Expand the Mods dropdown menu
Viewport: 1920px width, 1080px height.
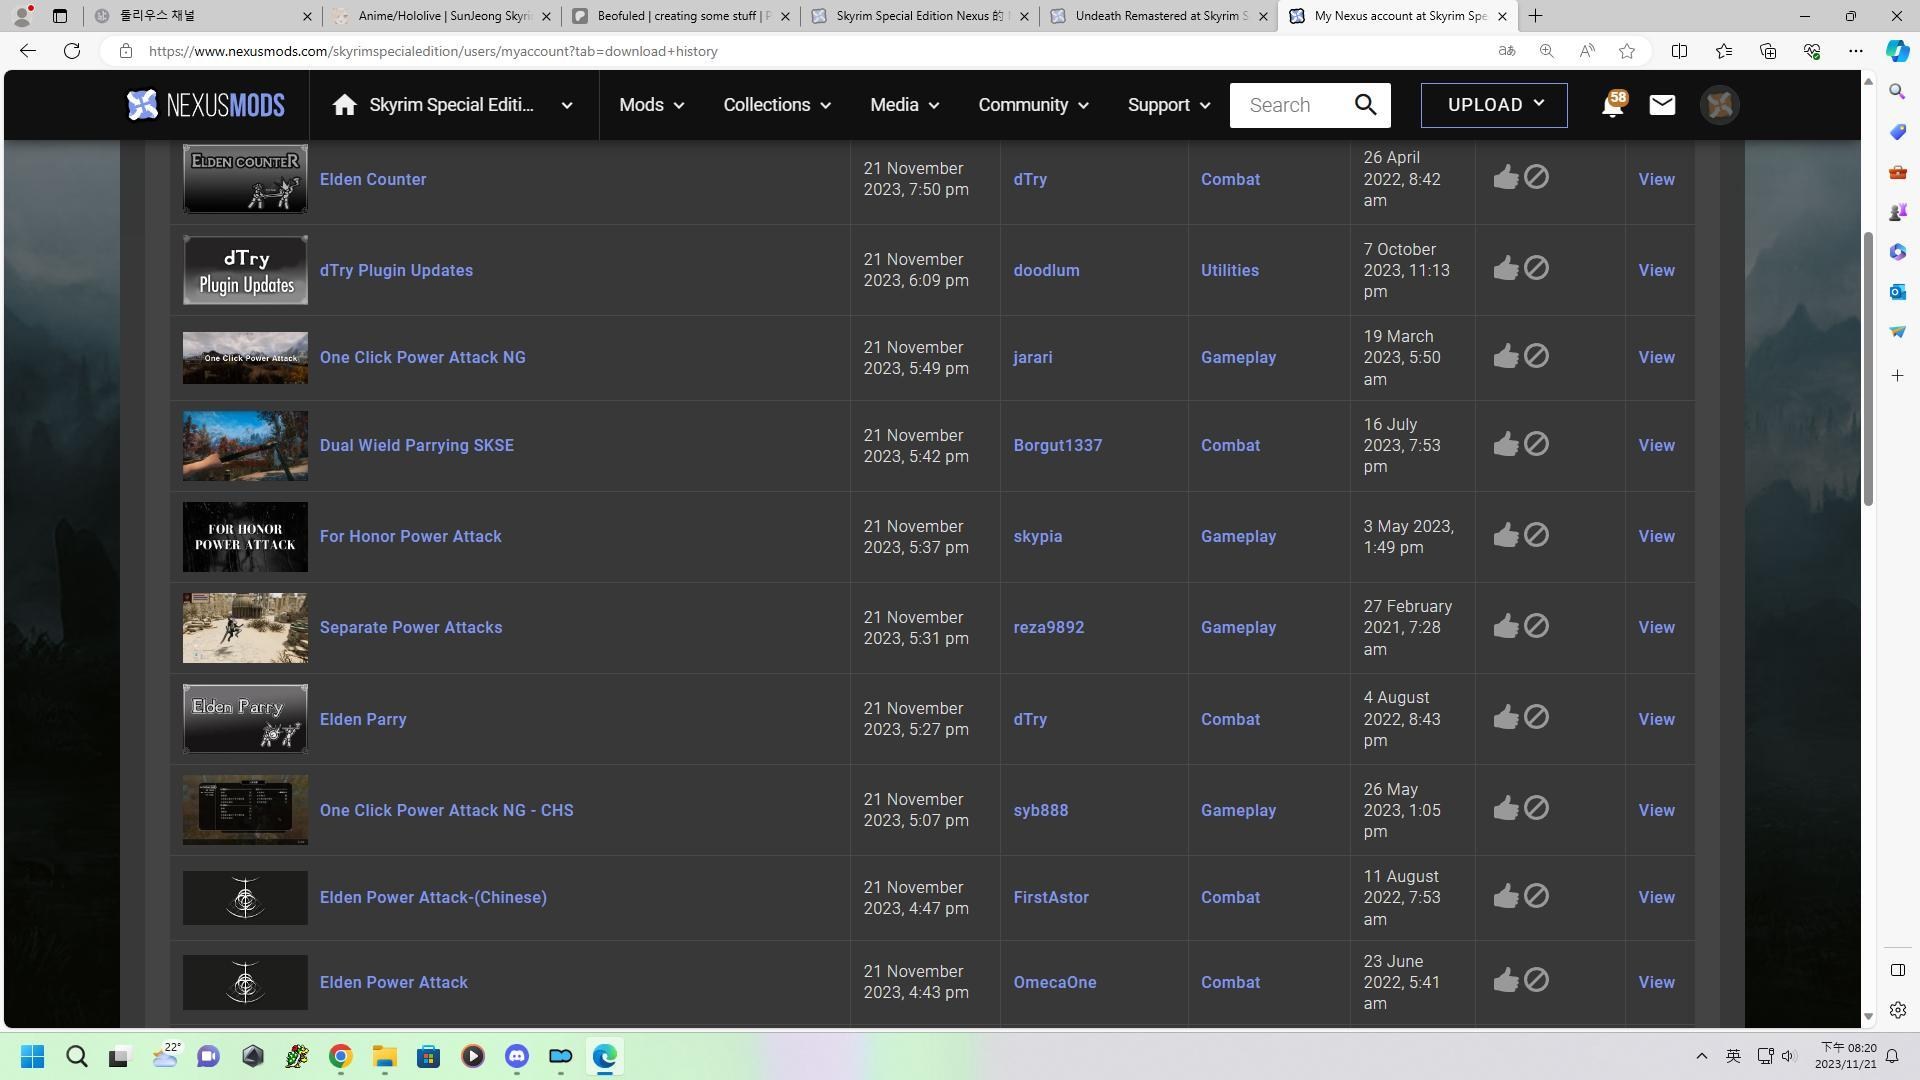[651, 105]
